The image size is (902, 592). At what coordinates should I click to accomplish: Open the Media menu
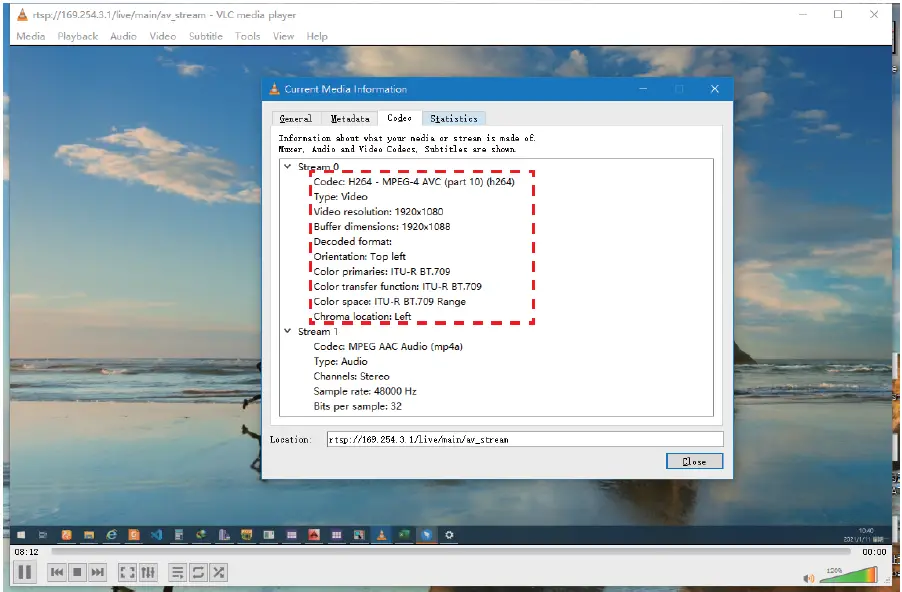30,36
